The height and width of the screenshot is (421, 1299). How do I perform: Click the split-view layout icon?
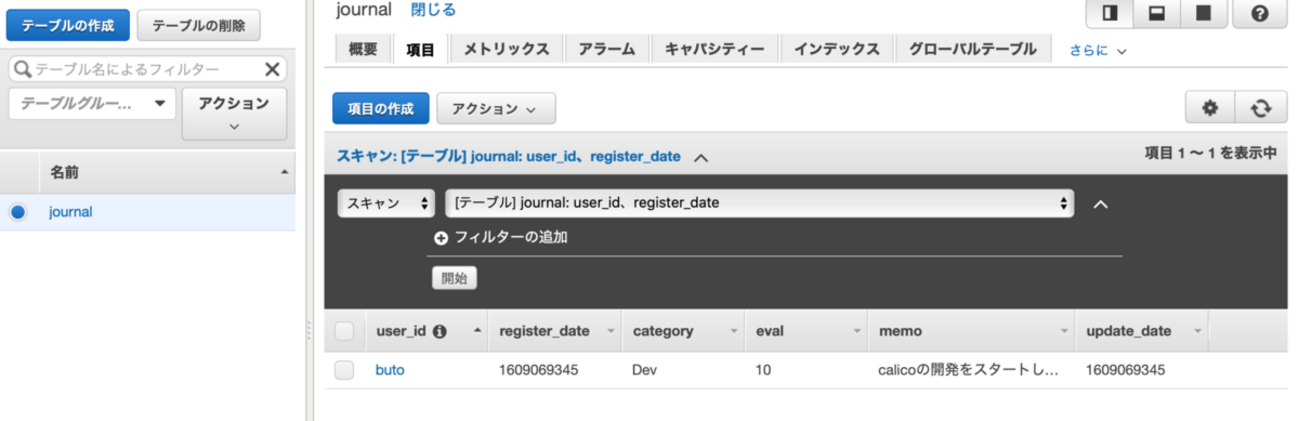[x=1110, y=16]
